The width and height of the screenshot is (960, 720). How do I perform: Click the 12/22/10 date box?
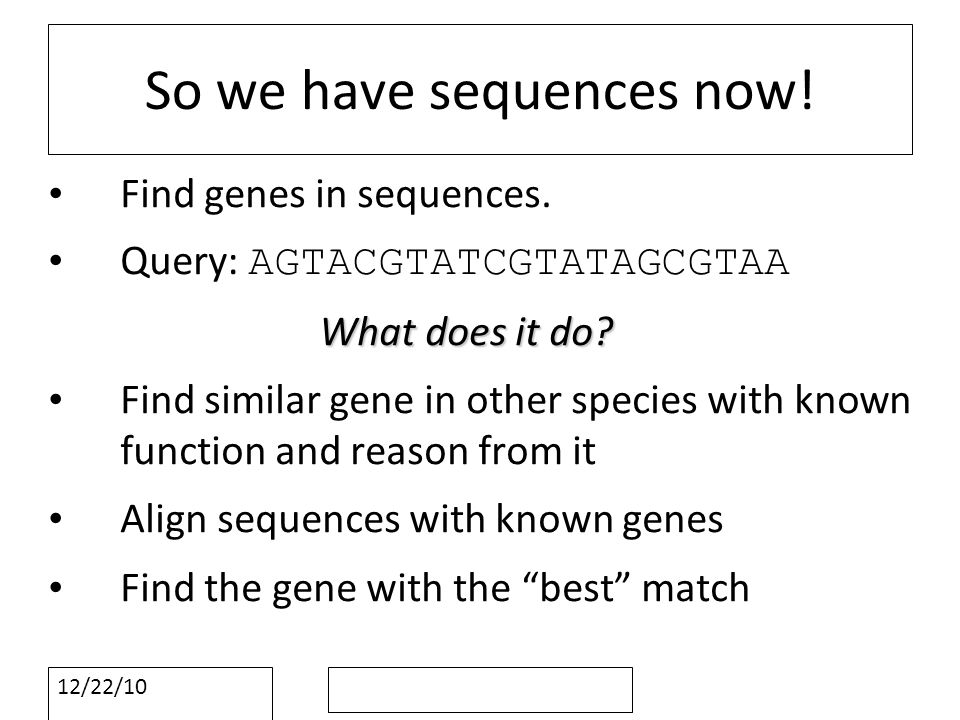click(x=160, y=694)
